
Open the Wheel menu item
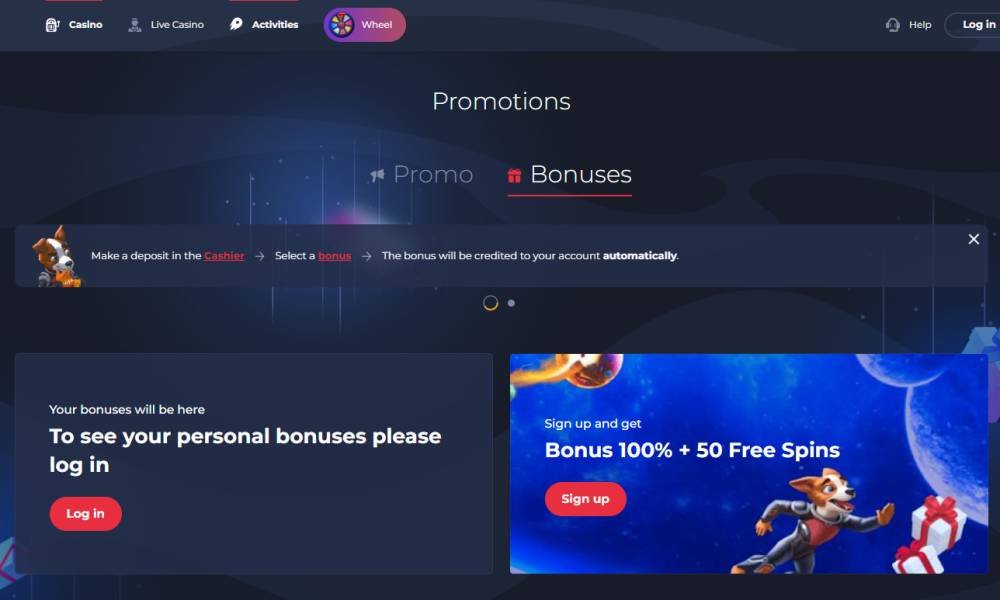click(x=364, y=25)
